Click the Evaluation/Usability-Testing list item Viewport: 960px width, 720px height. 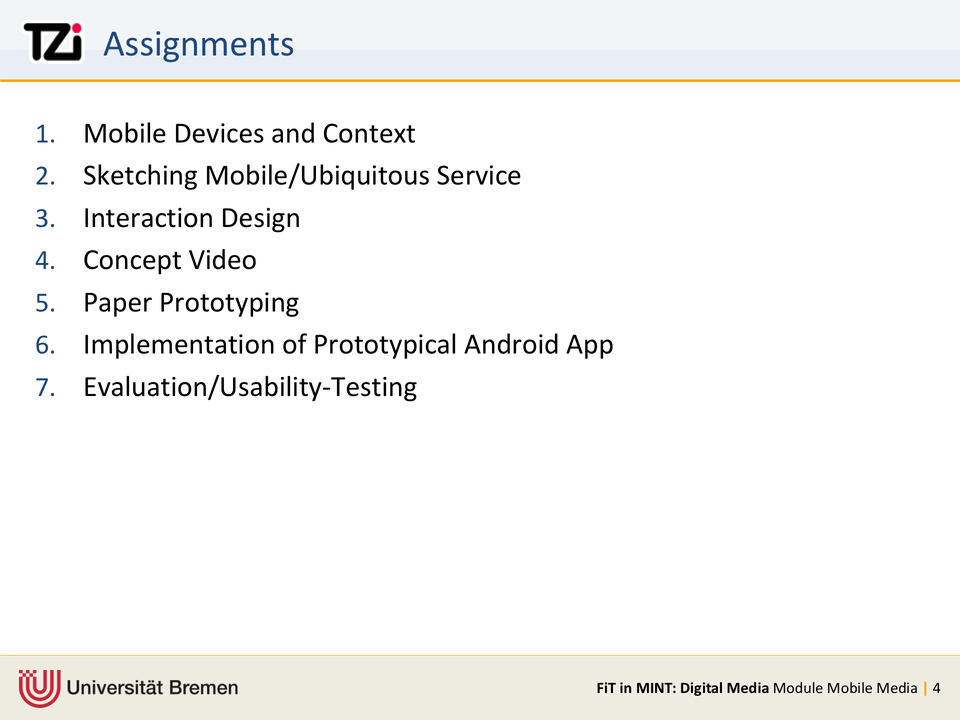point(249,387)
